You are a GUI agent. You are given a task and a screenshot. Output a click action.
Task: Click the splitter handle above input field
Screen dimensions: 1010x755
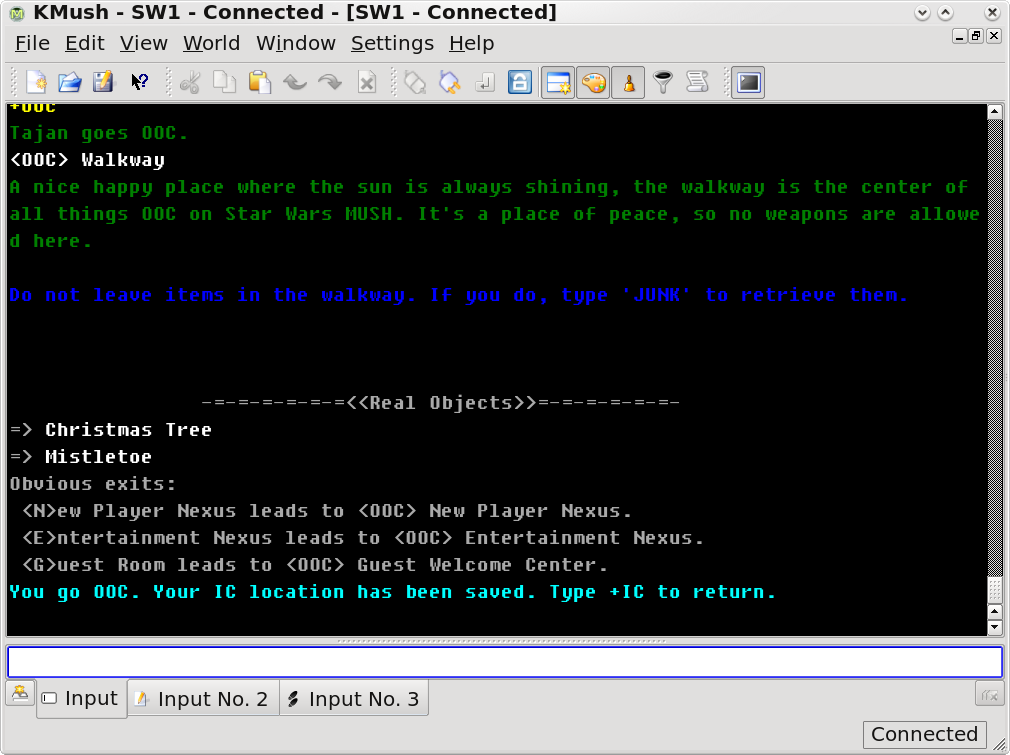(501, 641)
